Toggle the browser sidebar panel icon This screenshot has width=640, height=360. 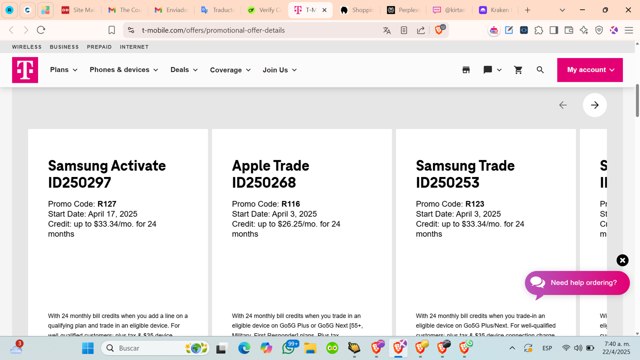coord(554,30)
